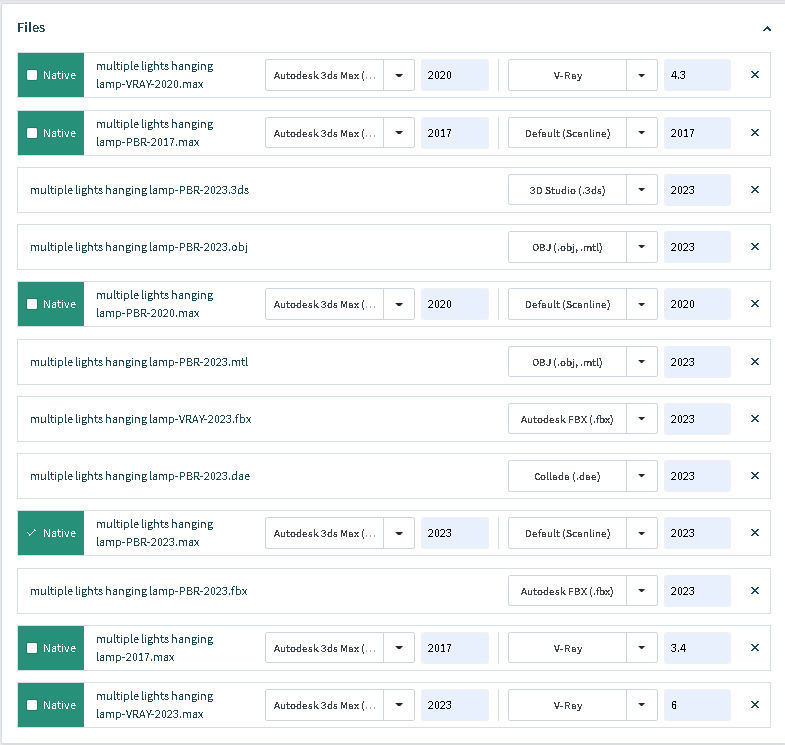
Task: Remove the lamp-VRAY-2020.max file with X icon
Action: pos(755,75)
